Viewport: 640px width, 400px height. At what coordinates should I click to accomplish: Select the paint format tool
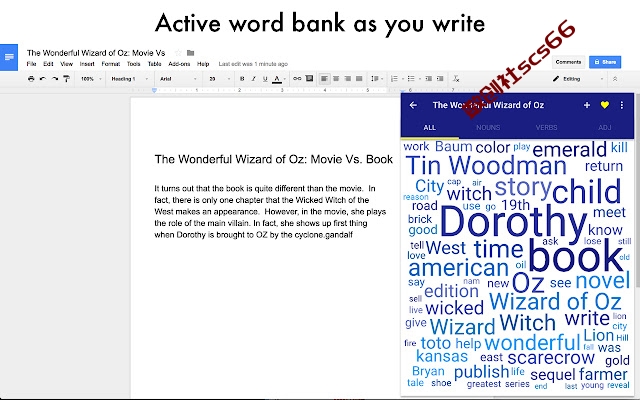(66, 79)
